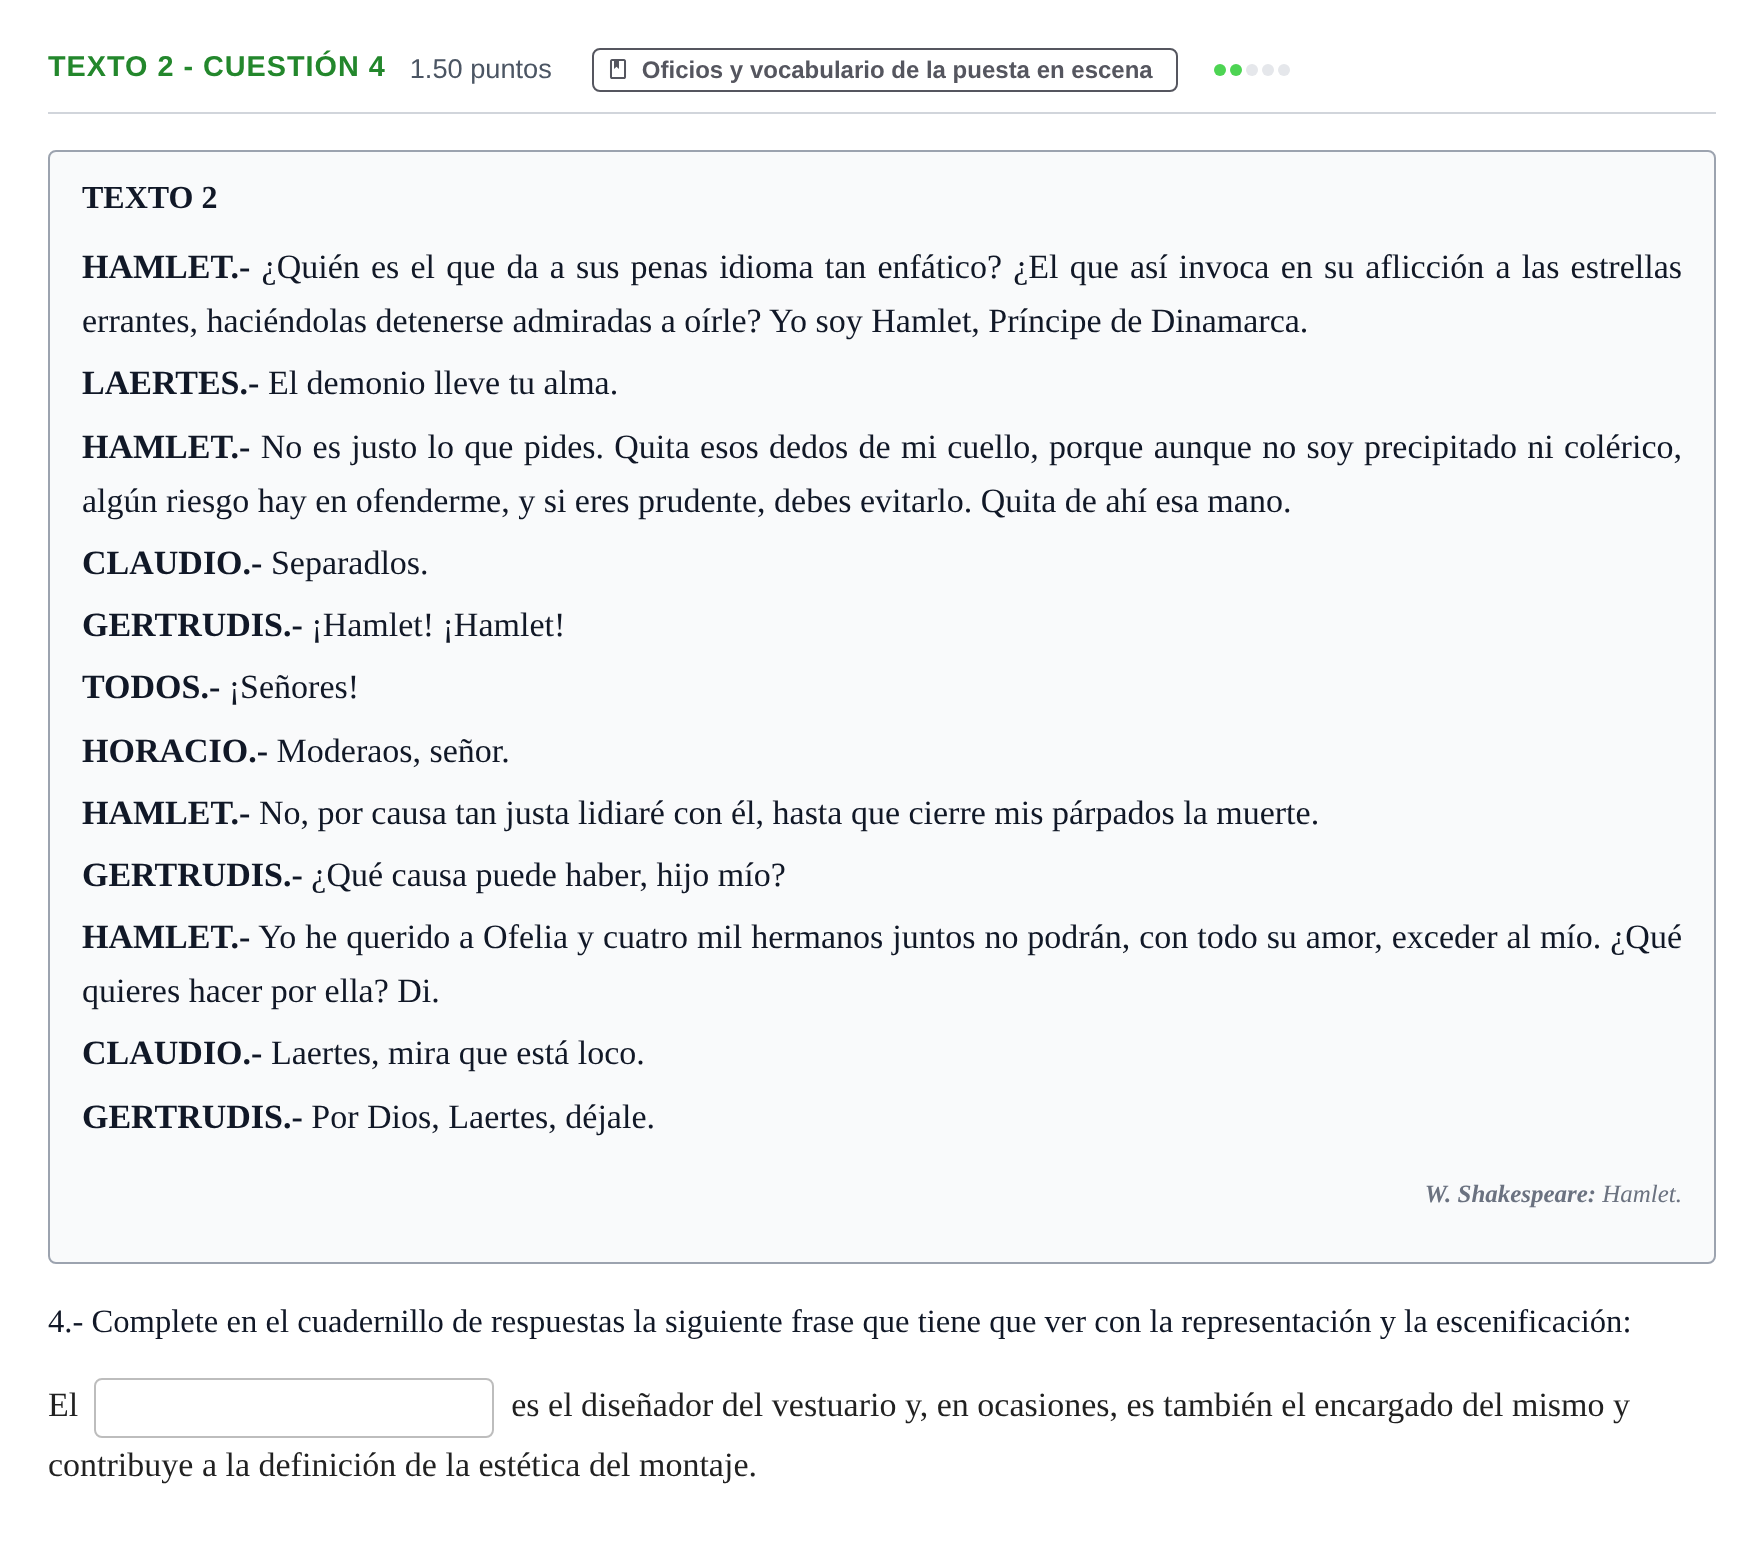Click the 'Oficios y vocabulario de la puesta en escena' tag
Screen dimensions: 1764x1542
(884, 70)
